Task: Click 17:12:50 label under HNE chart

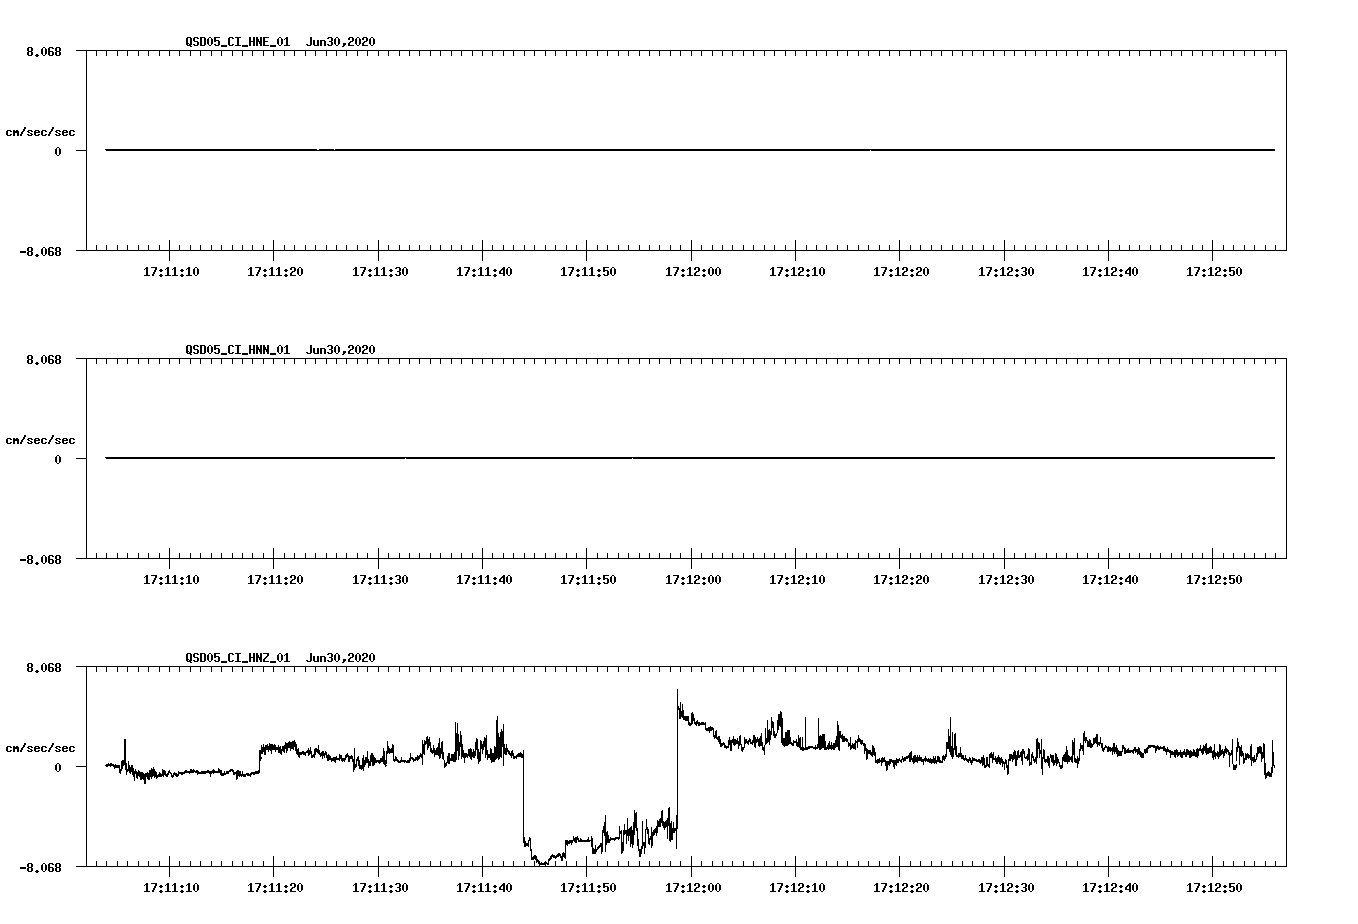Action: pyautogui.click(x=1214, y=272)
